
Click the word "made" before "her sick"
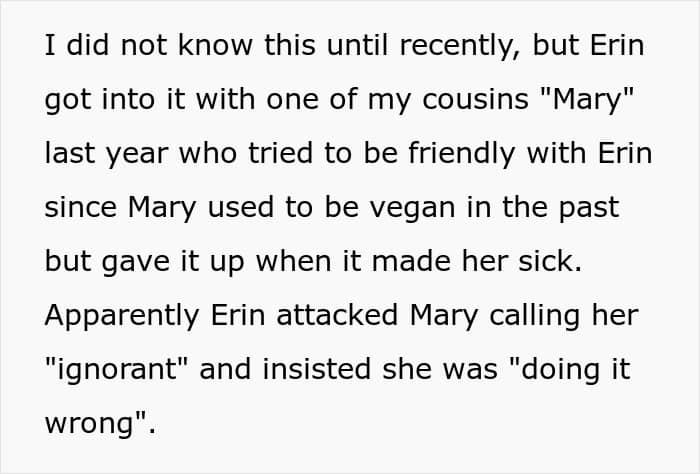click(x=411, y=261)
